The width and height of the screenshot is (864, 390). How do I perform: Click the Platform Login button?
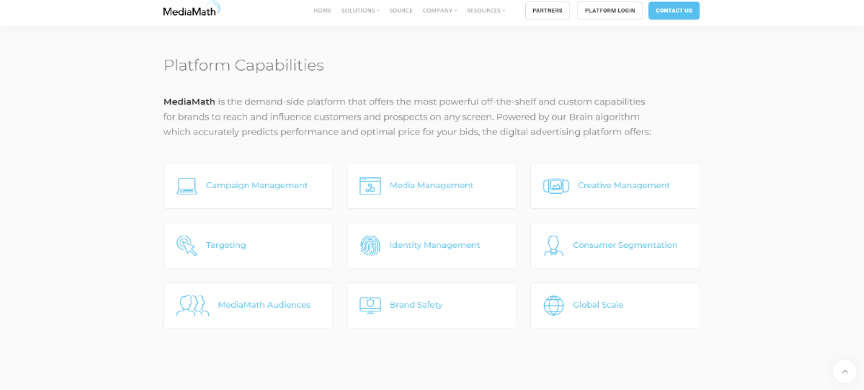(610, 10)
